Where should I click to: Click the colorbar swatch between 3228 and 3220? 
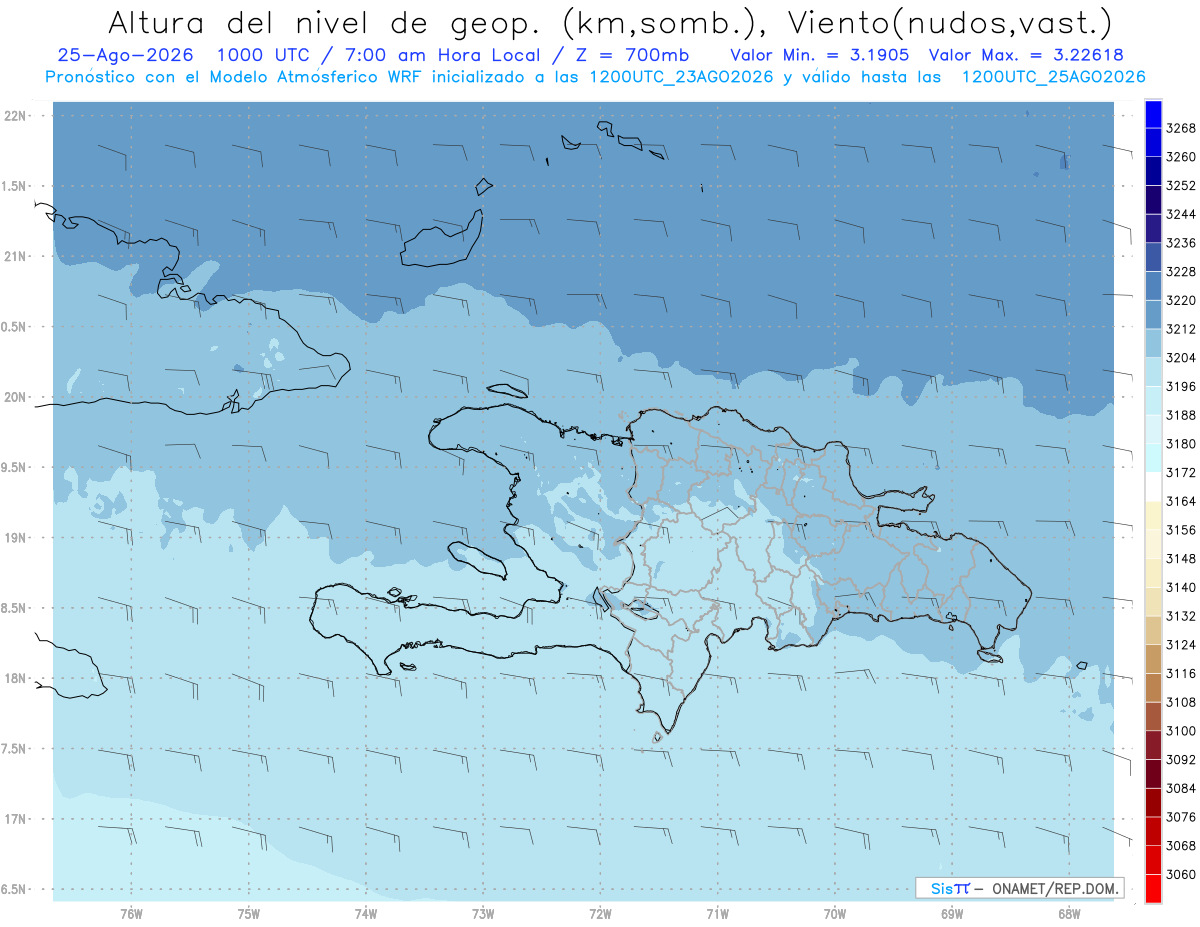(1153, 285)
